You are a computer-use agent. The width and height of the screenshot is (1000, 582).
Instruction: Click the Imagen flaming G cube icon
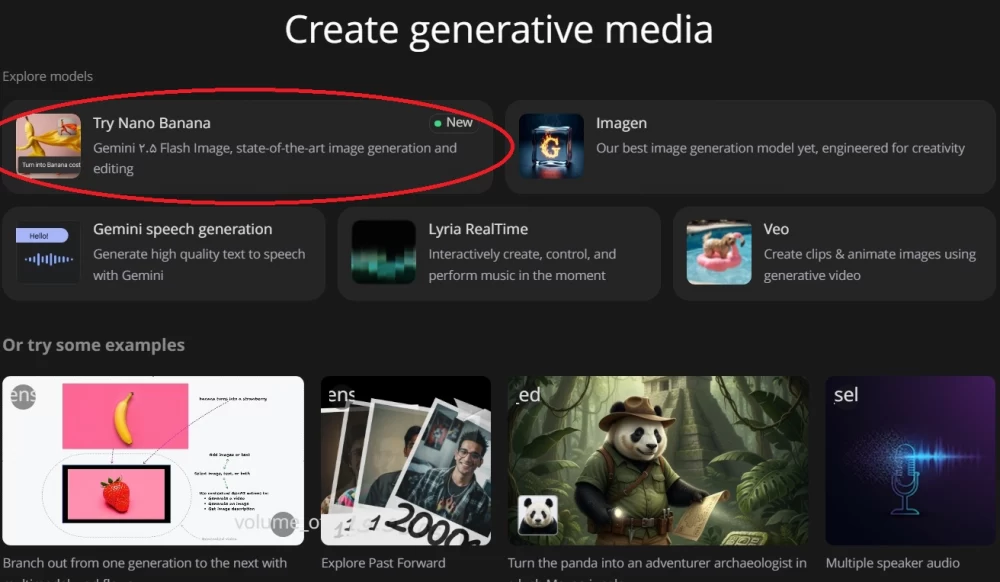click(x=551, y=146)
